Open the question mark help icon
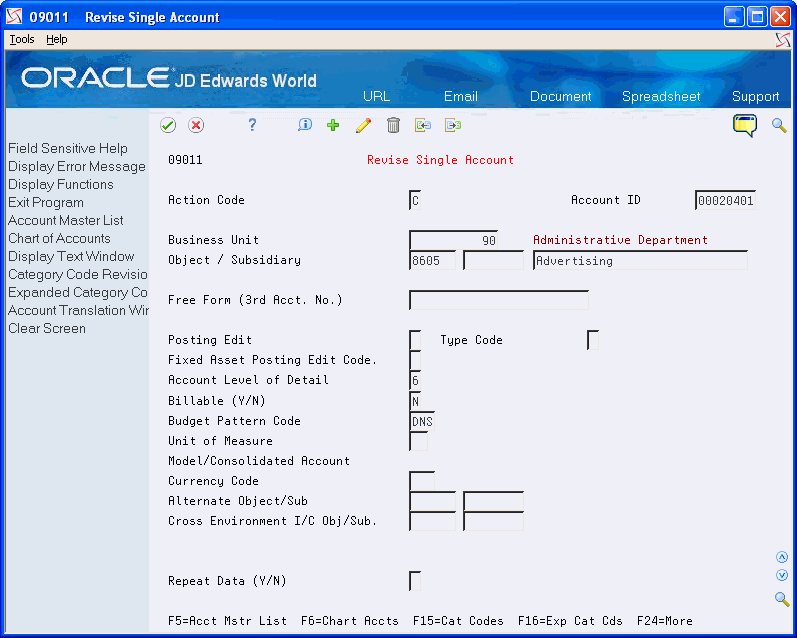 coord(252,125)
